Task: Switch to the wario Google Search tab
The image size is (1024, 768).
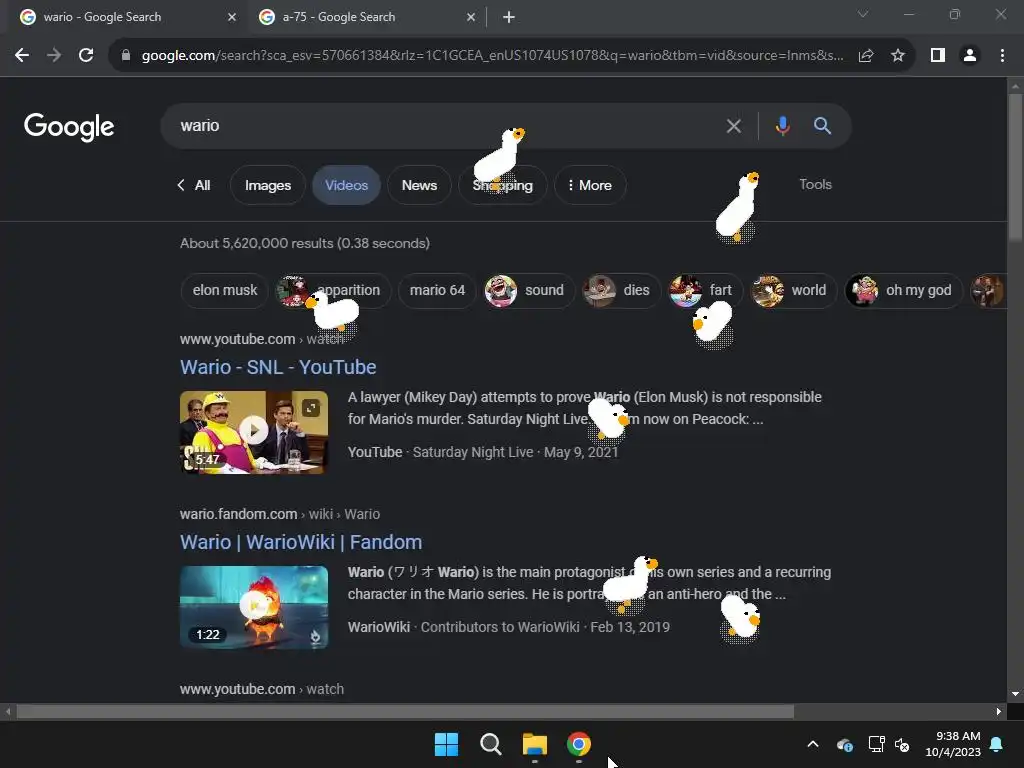Action: click(124, 17)
